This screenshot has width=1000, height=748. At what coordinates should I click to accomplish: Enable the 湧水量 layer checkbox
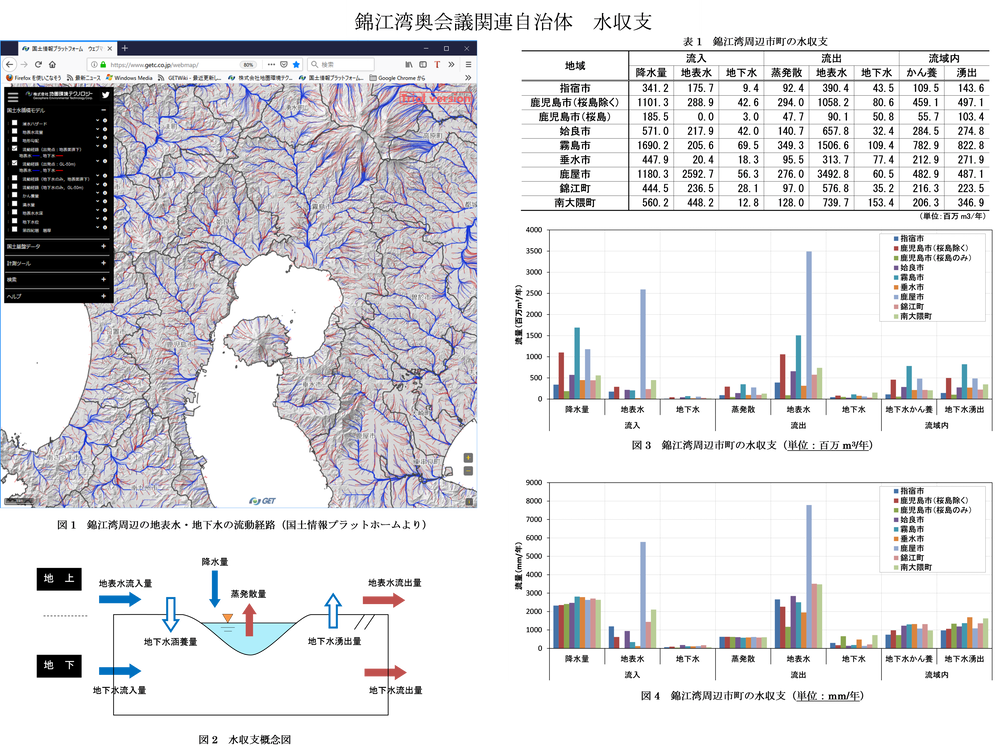[x=15, y=204]
